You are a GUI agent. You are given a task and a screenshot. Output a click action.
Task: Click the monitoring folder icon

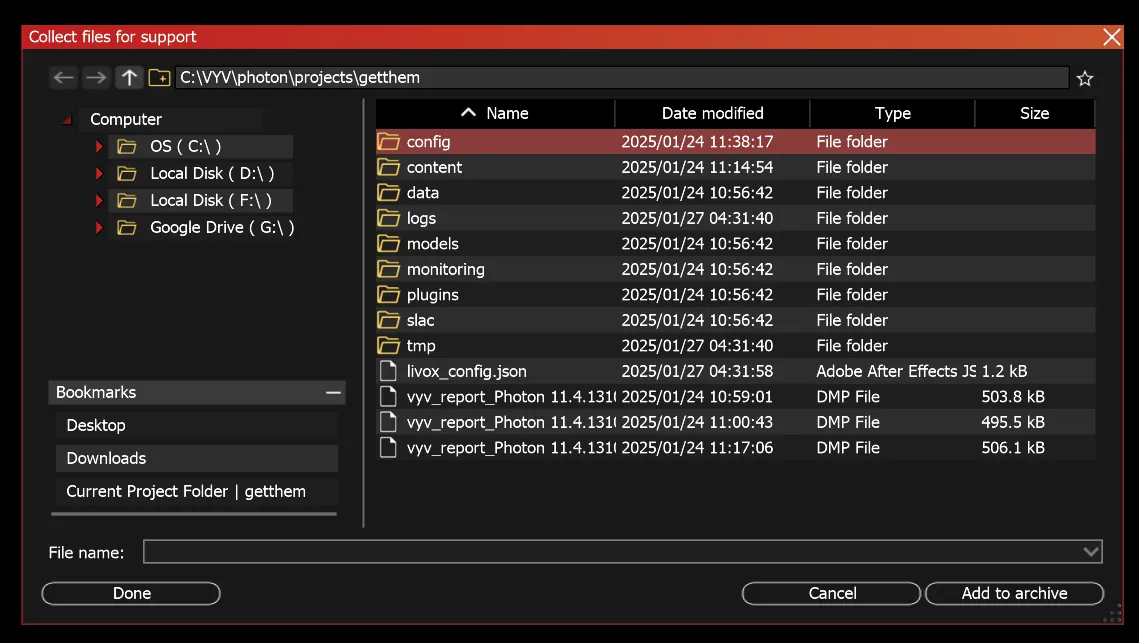click(389, 269)
